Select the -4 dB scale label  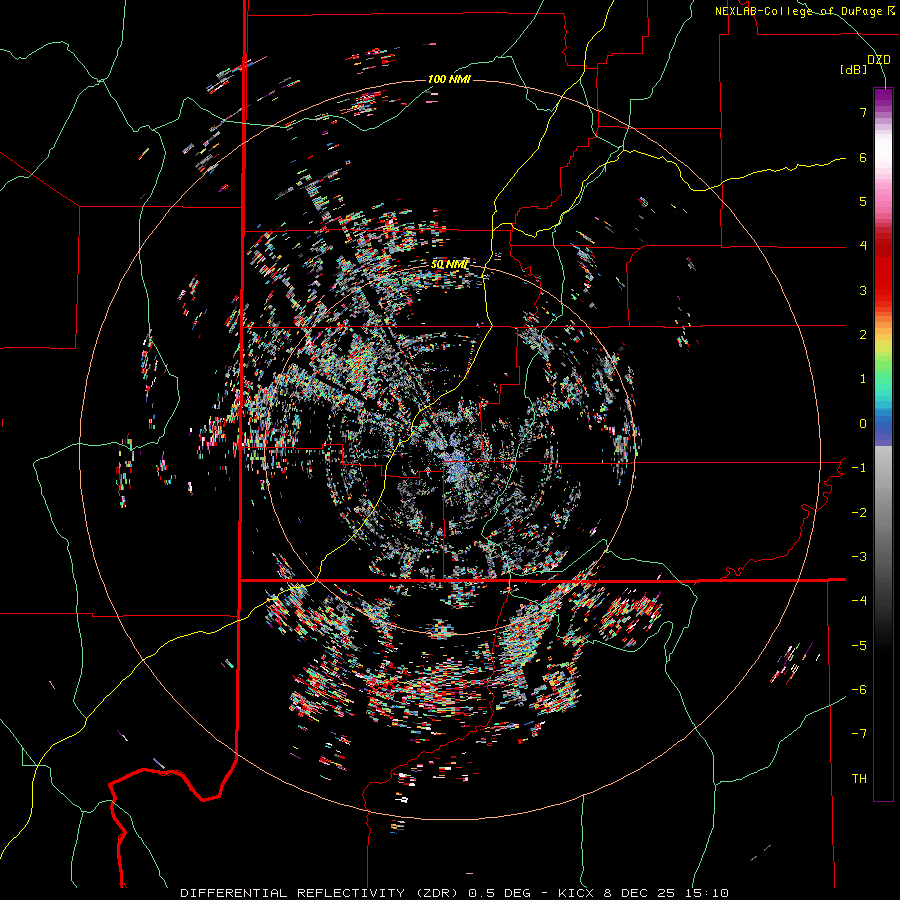point(859,601)
